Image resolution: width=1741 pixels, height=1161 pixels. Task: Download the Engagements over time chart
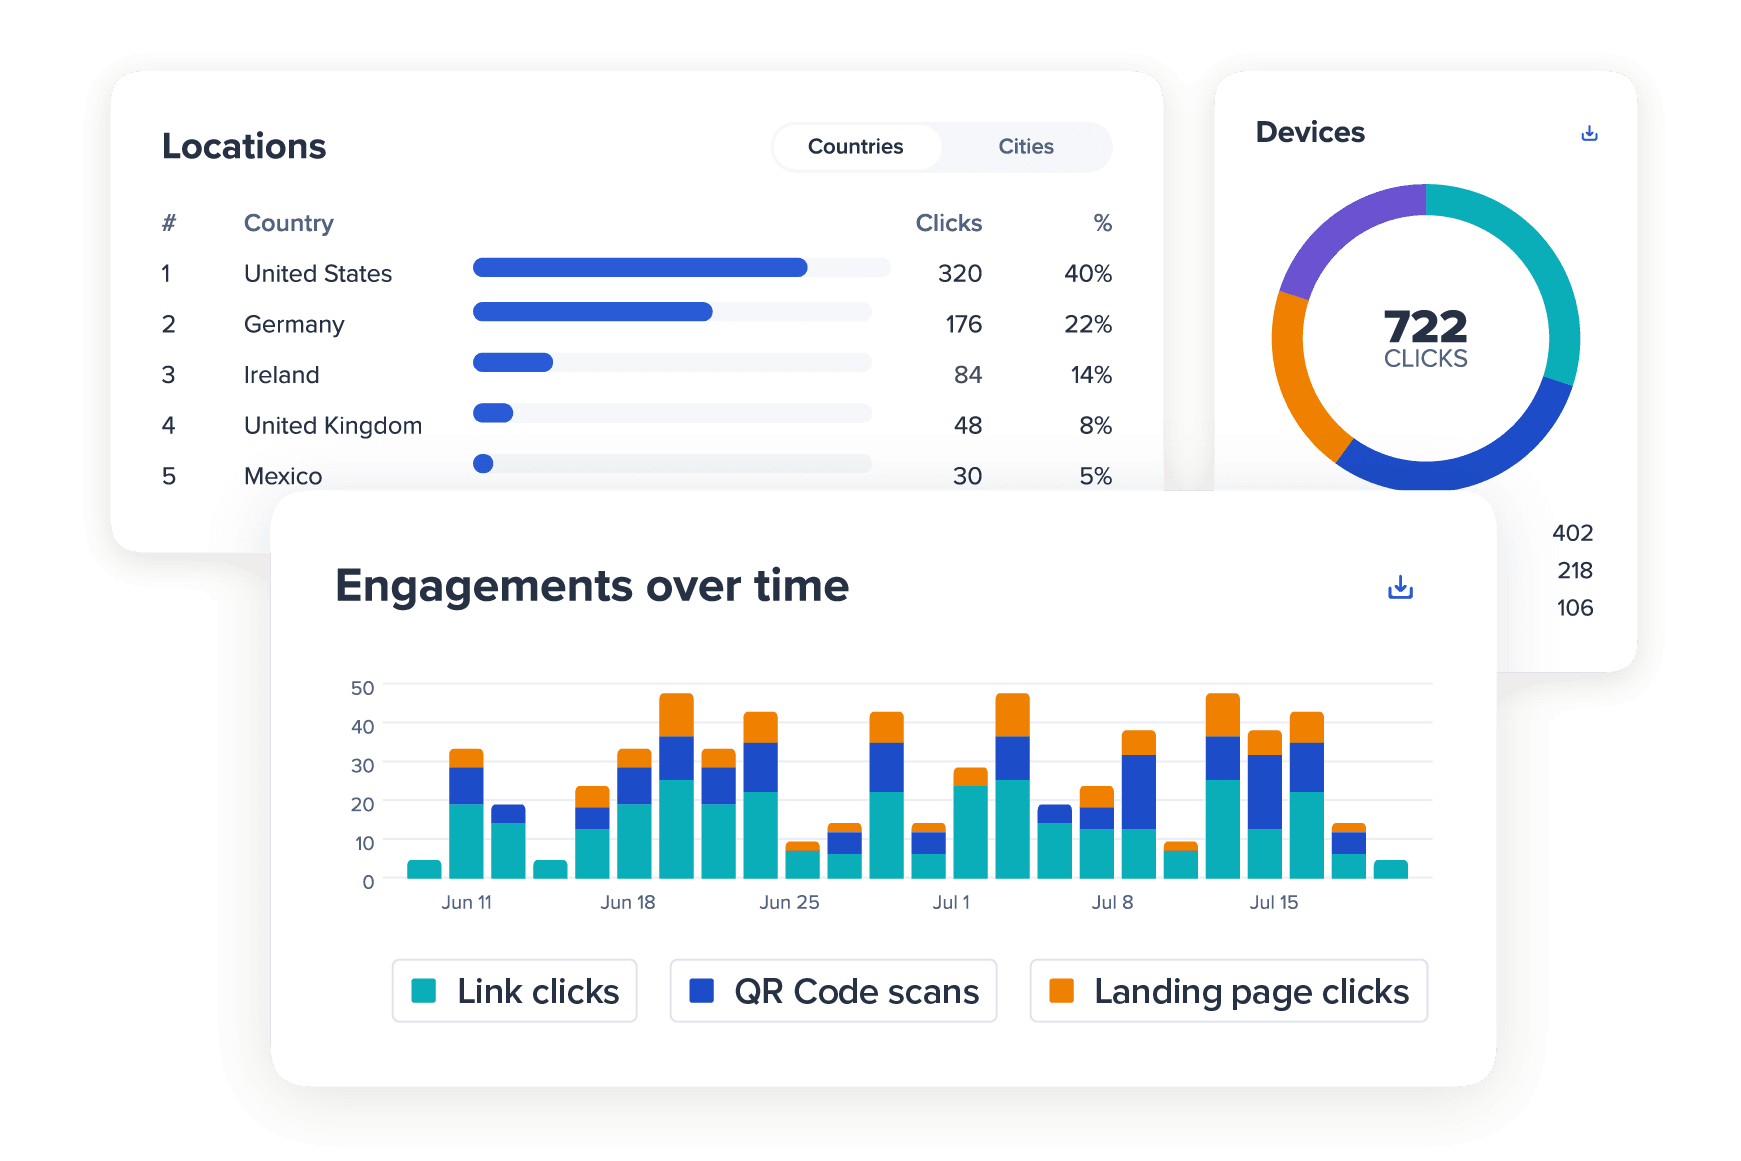1400,587
